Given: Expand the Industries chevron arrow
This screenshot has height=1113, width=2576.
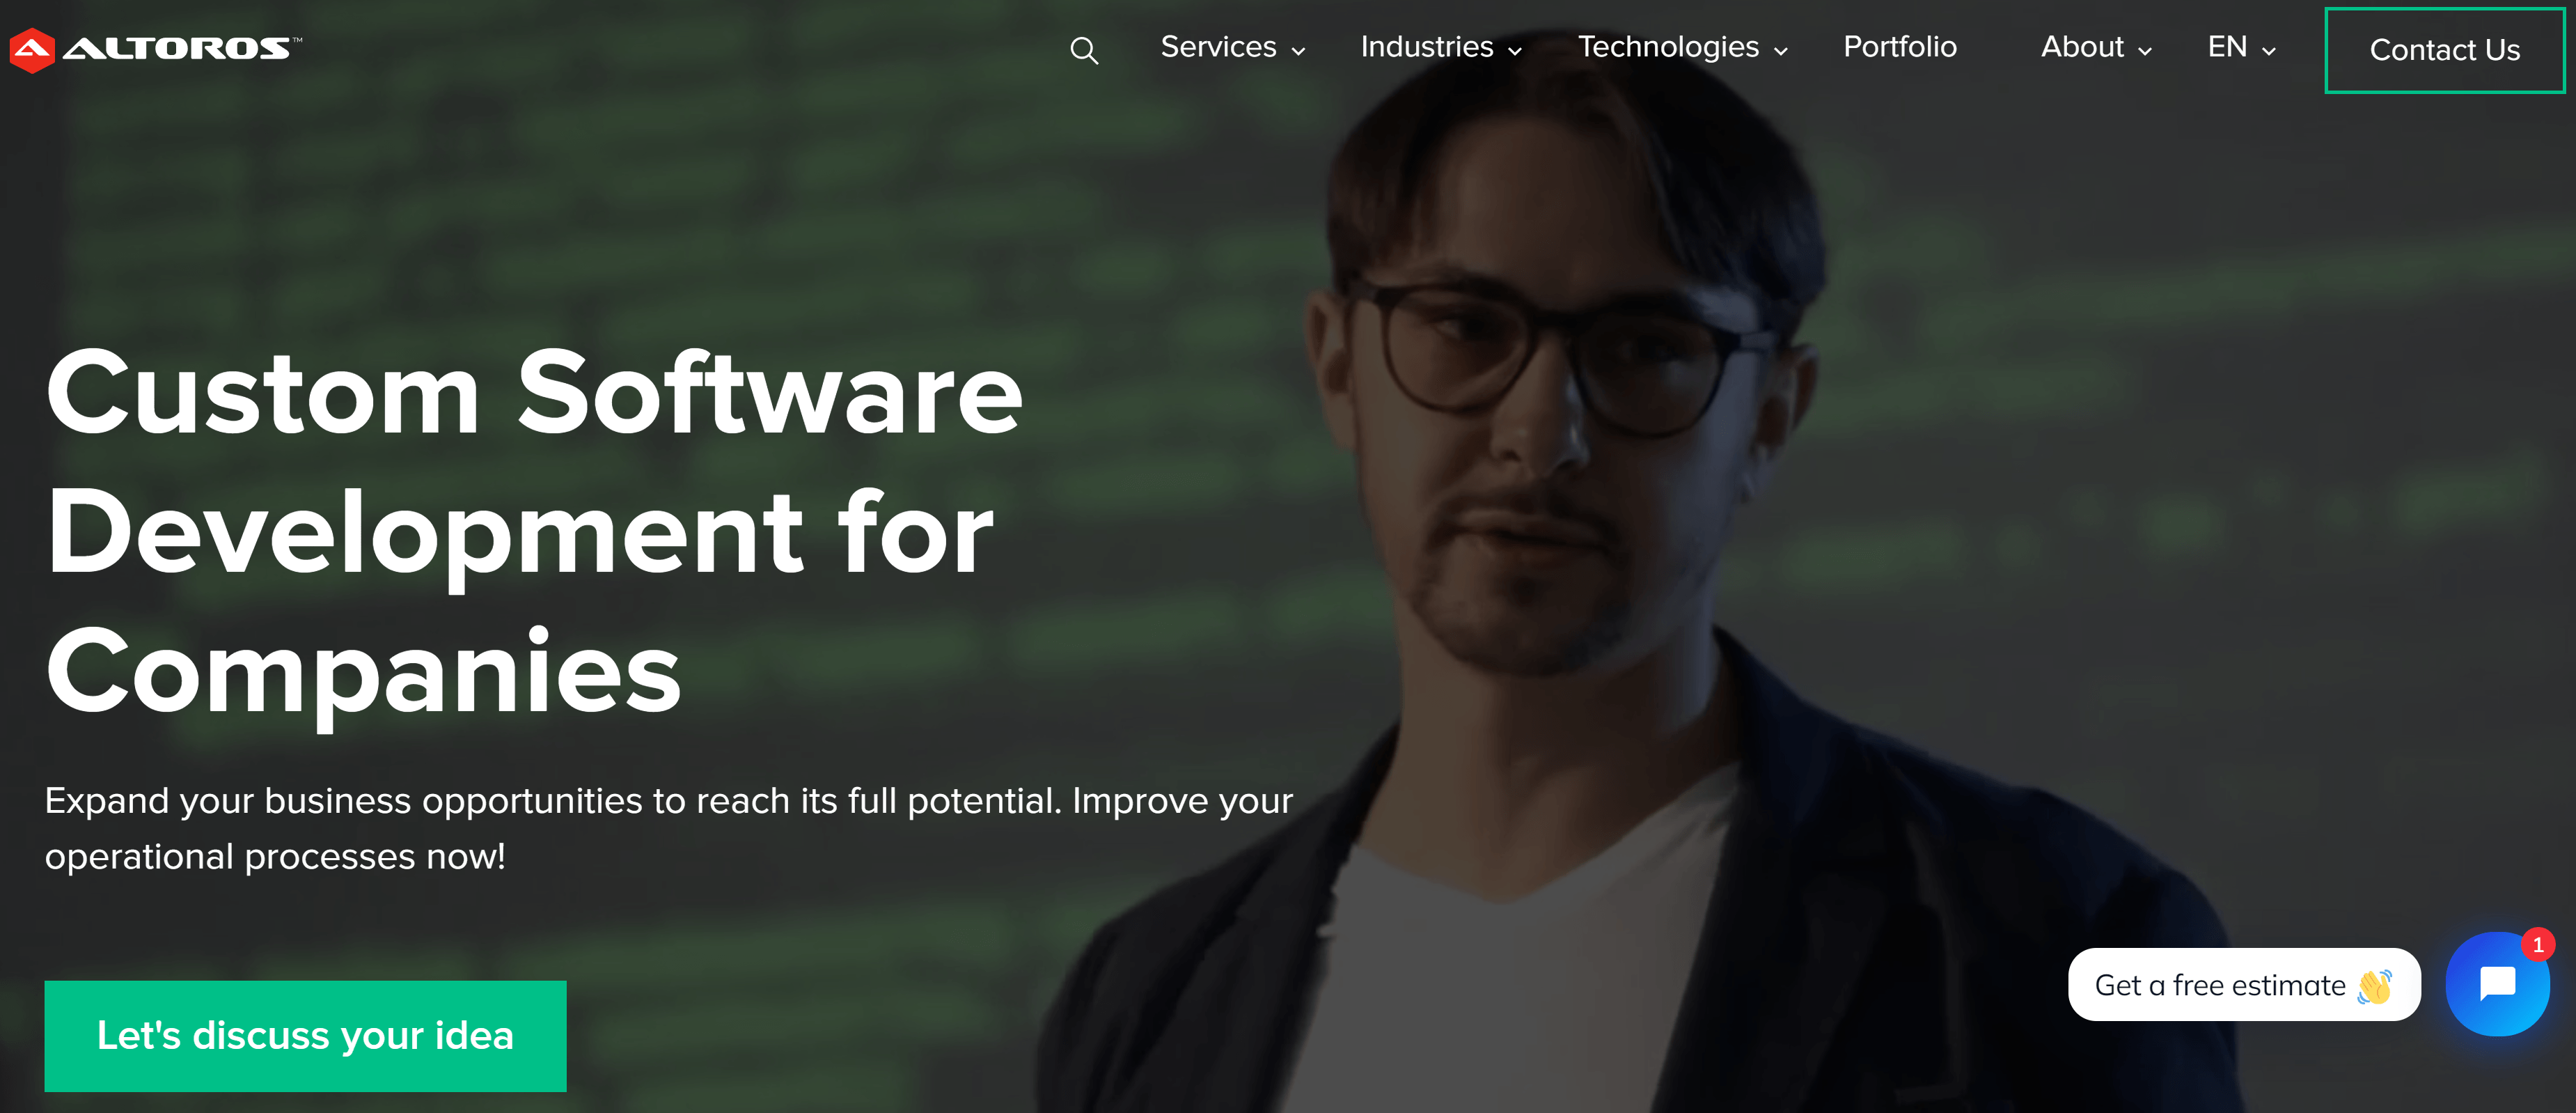Looking at the screenshot, I should (x=1515, y=52).
